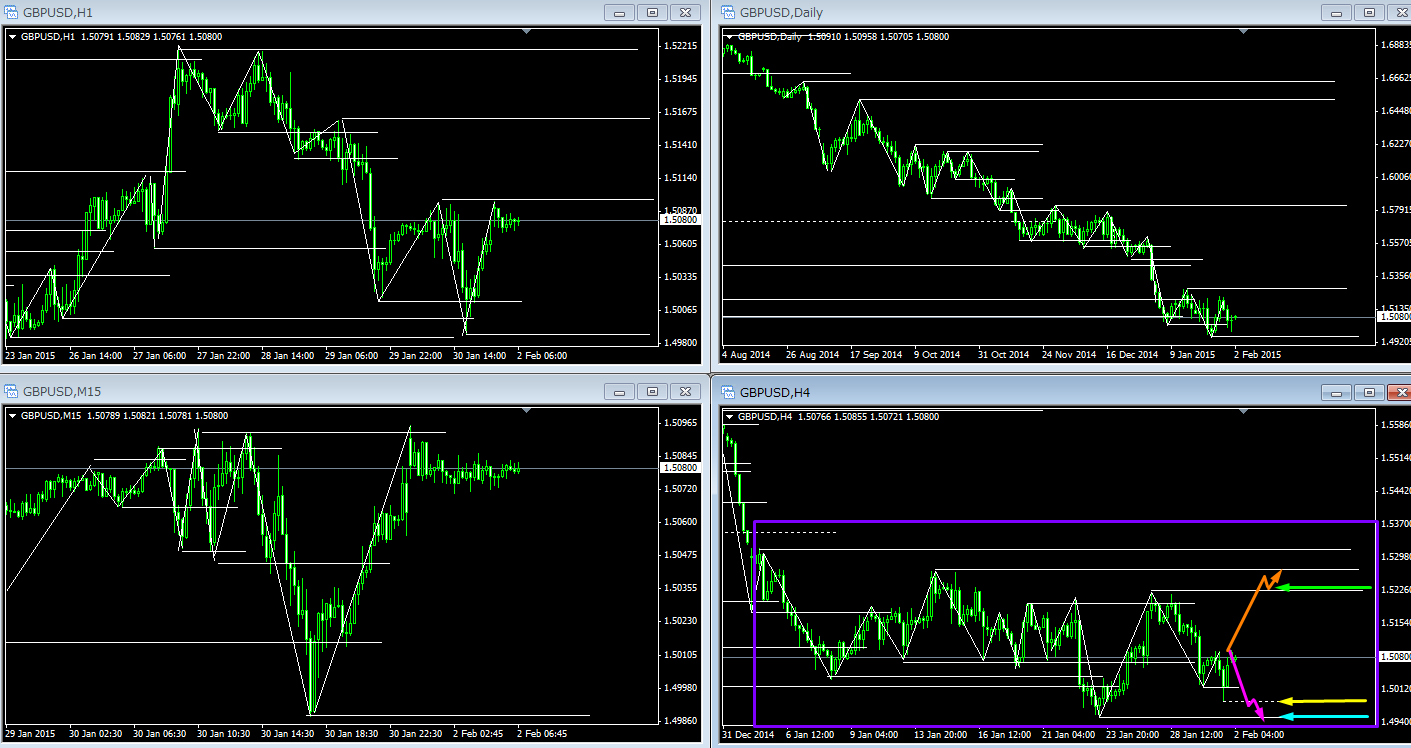1411x748 pixels.
Task: Close the GBPUSD,M15 chart window
Action: [685, 392]
